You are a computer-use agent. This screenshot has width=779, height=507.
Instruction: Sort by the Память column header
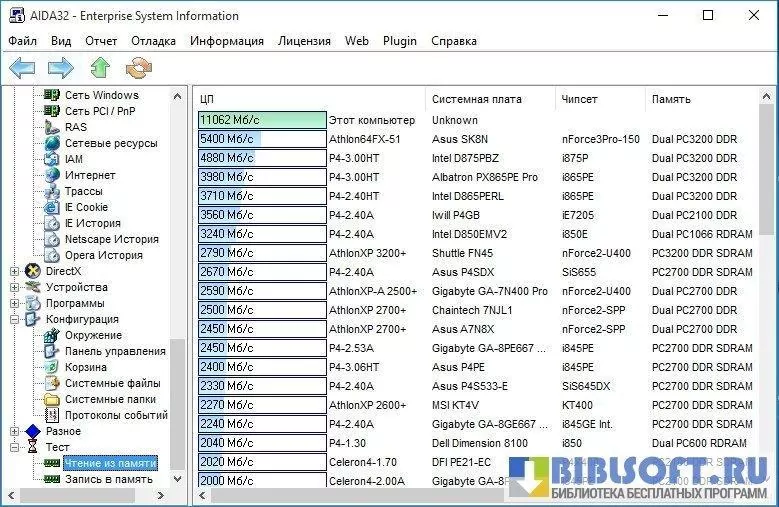coord(671,99)
